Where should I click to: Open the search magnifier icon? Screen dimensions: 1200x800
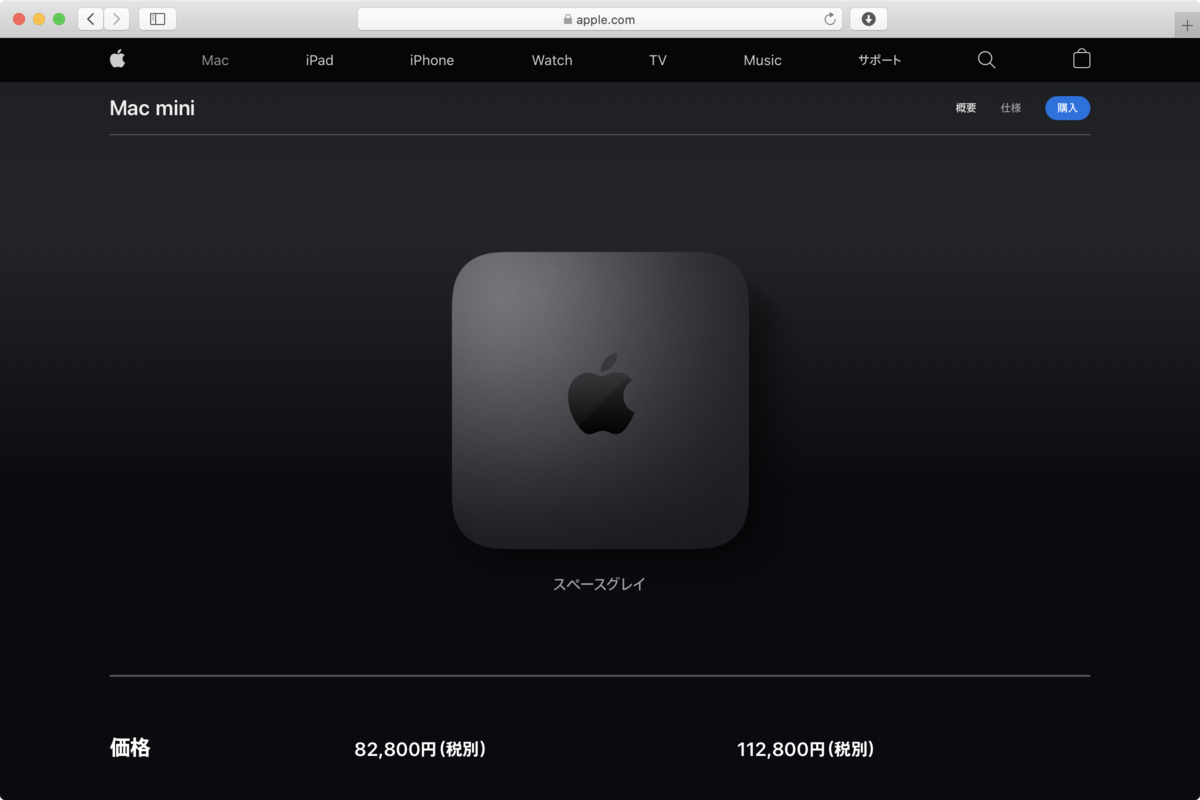click(x=986, y=60)
